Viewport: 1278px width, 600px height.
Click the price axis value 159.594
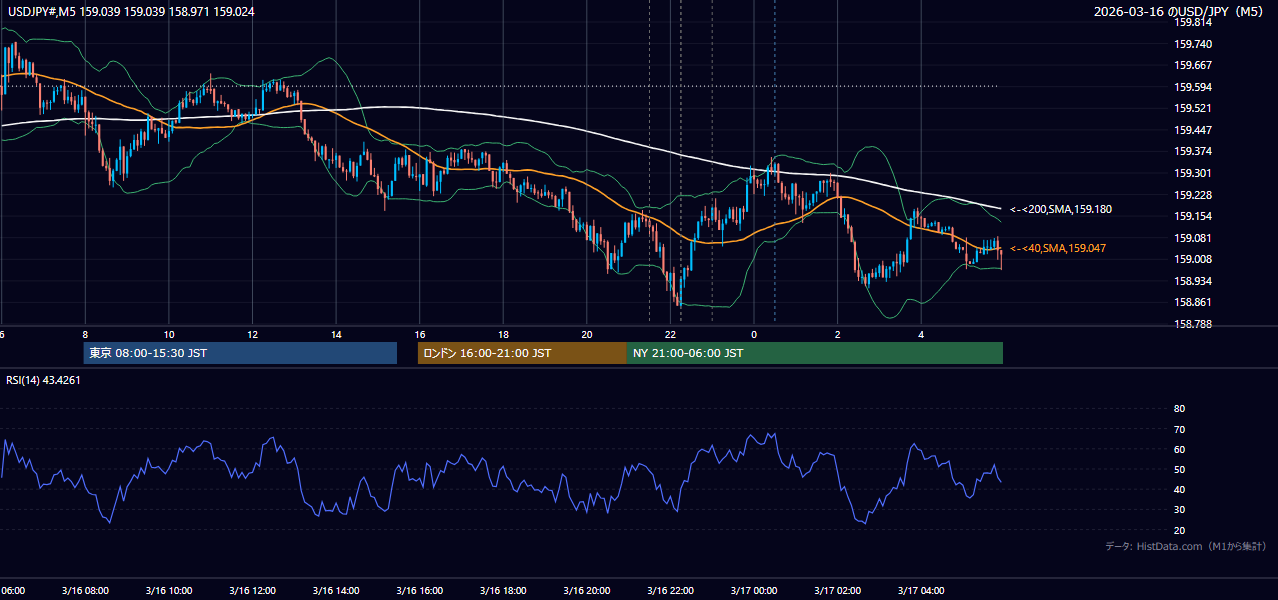click(1193, 87)
